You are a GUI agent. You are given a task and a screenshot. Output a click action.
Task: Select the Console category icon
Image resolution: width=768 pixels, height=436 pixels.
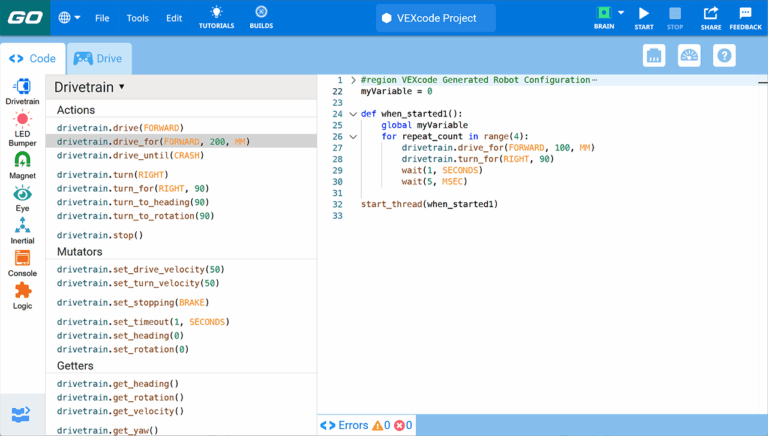pyautogui.click(x=23, y=264)
